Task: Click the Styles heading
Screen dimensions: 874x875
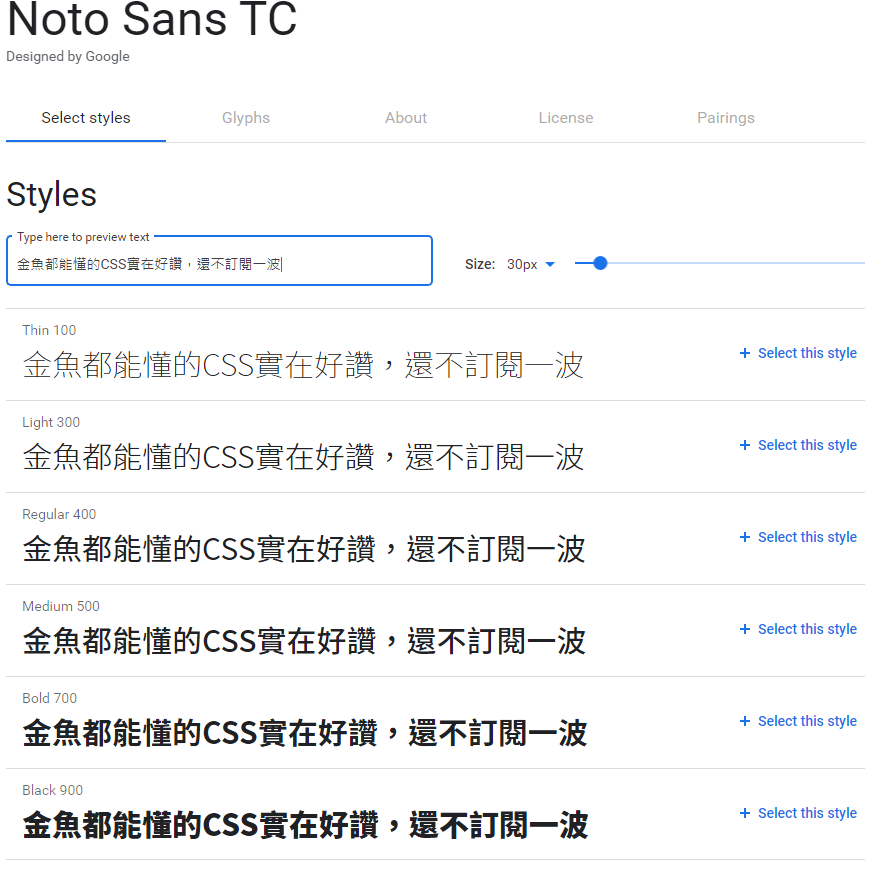Action: pos(51,195)
